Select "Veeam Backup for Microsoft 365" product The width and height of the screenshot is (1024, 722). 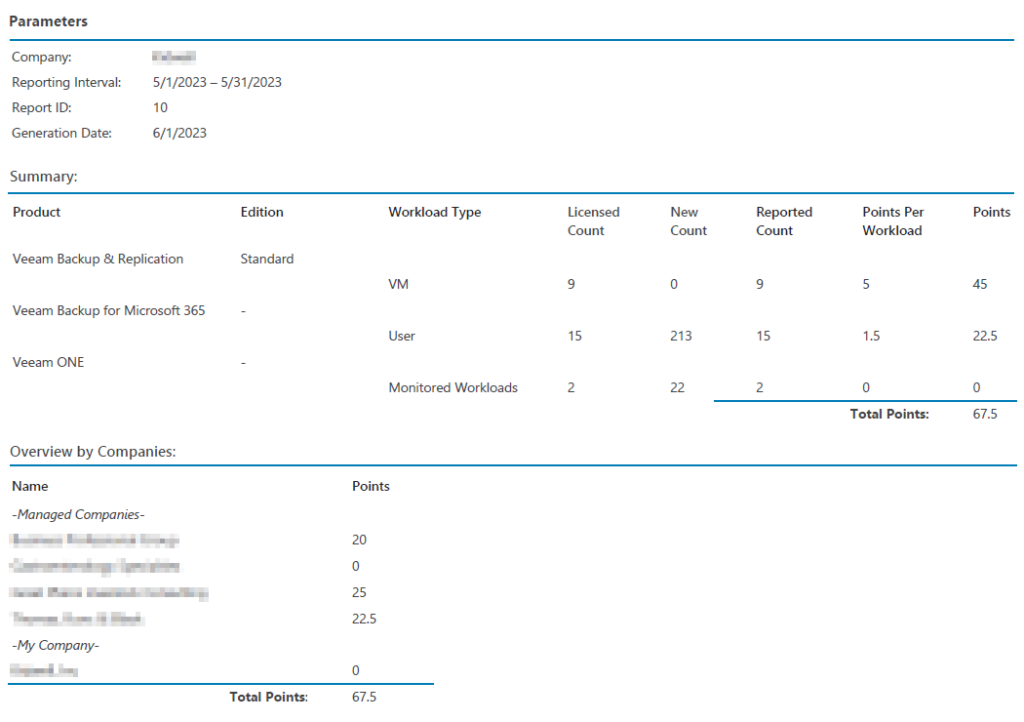pyautogui.click(x=108, y=311)
